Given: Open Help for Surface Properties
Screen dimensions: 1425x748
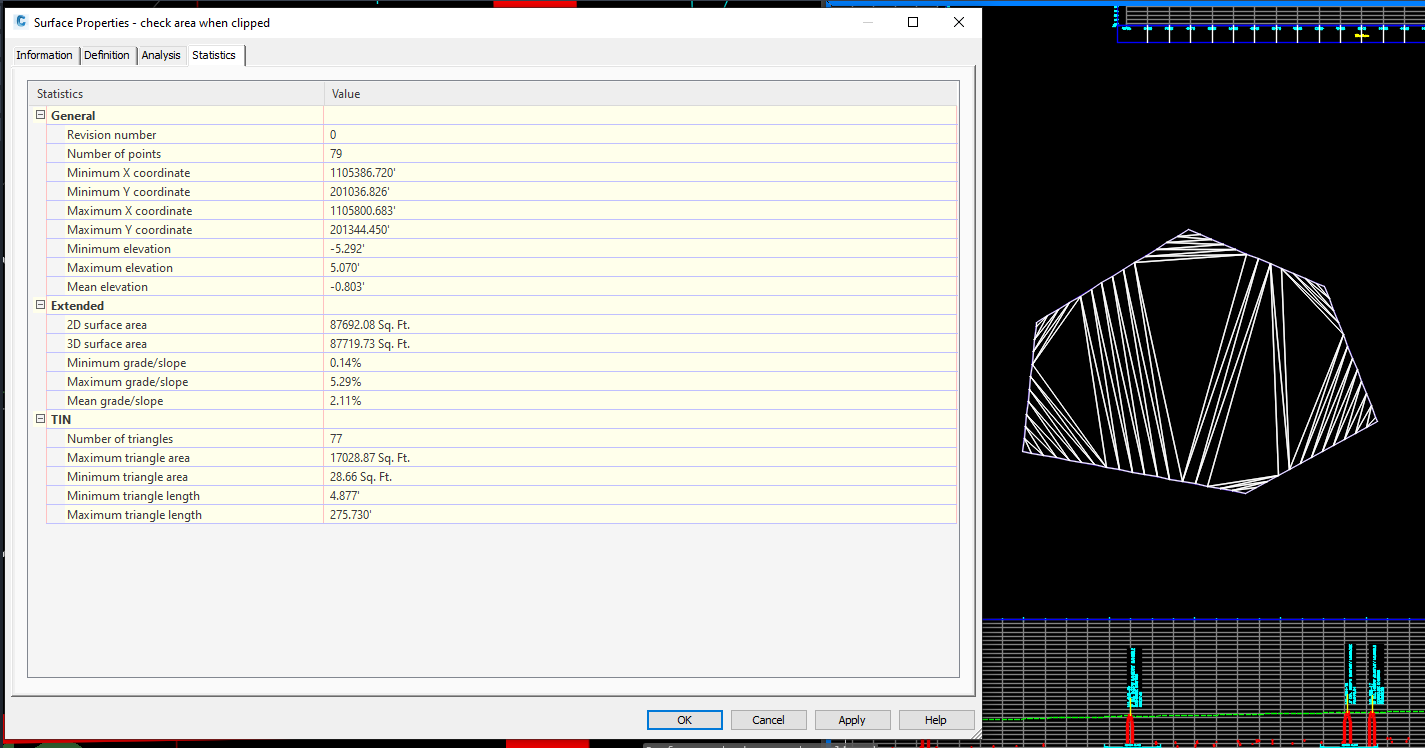Looking at the screenshot, I should tap(936, 719).
